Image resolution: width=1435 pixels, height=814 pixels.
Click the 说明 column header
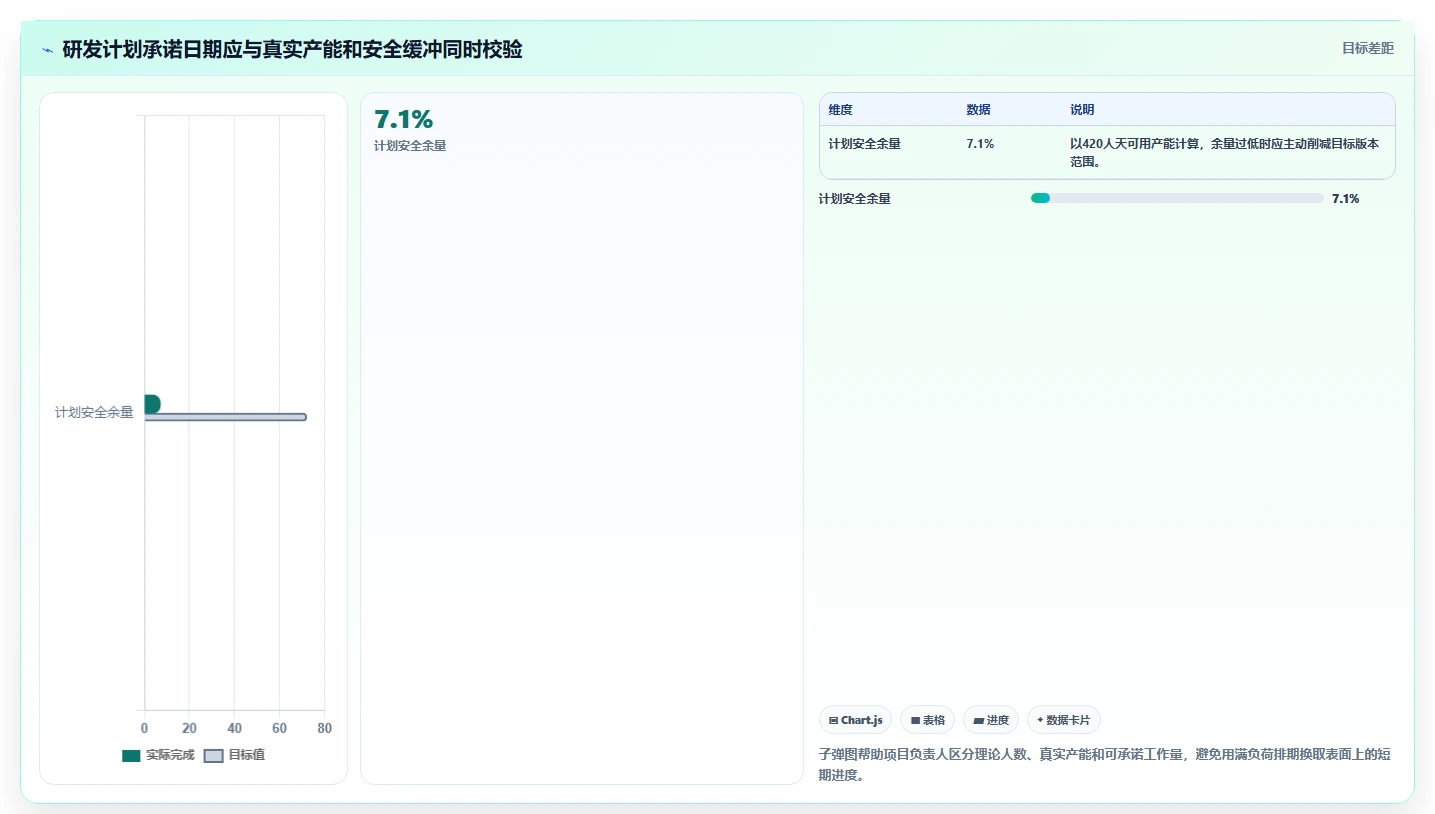click(x=1082, y=110)
